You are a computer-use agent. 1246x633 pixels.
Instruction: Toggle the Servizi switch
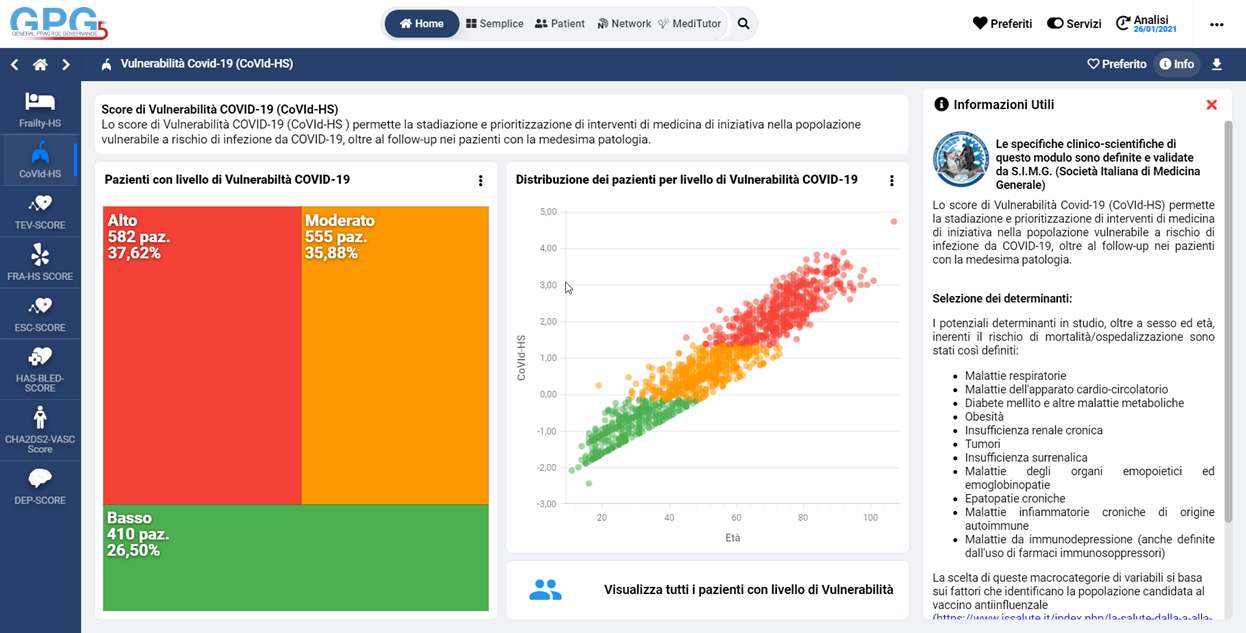[x=1073, y=24]
